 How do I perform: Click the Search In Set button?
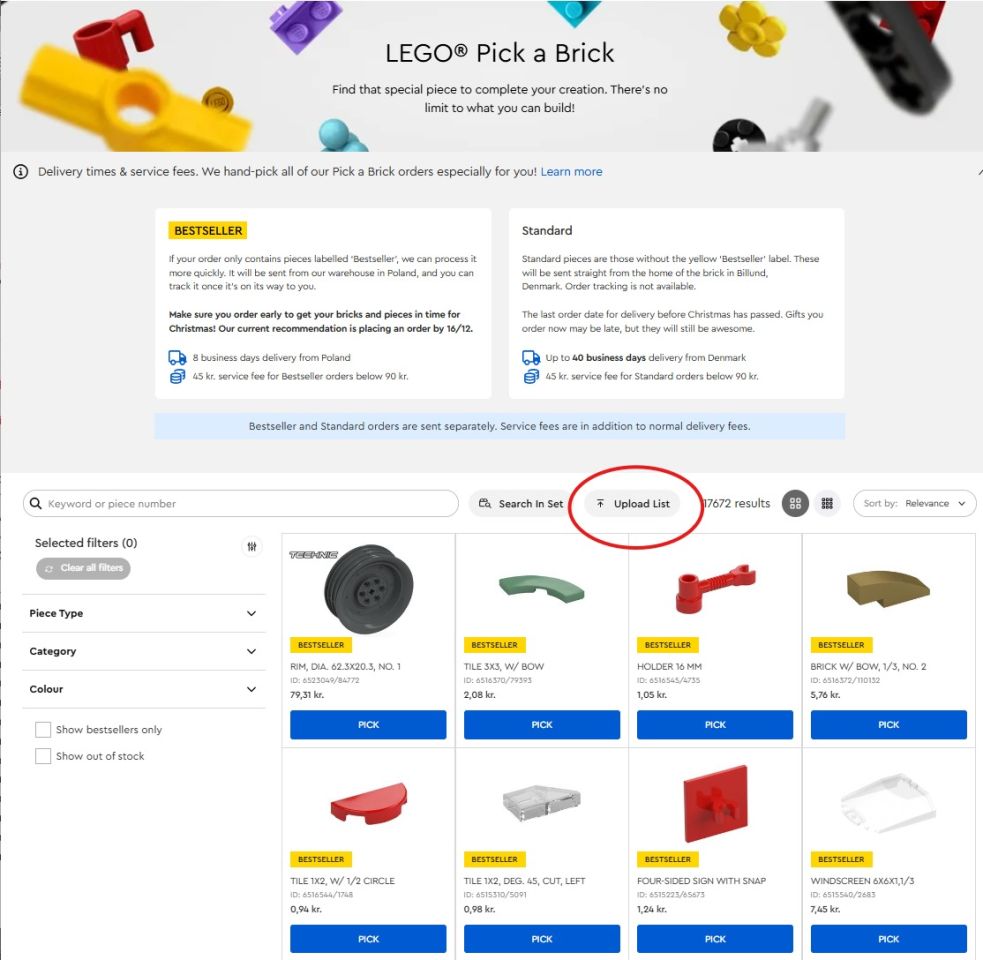520,504
